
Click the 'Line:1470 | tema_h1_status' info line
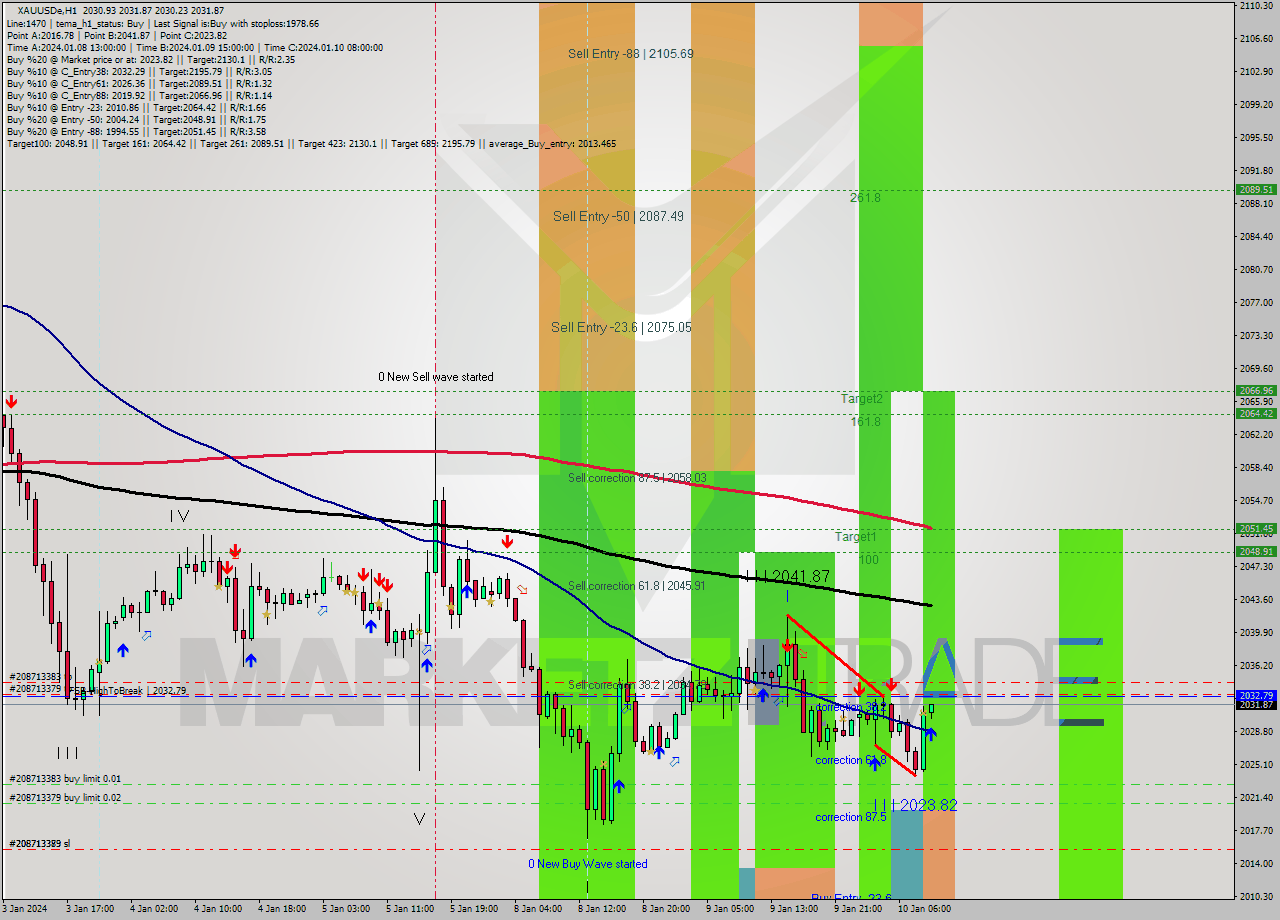[x=163, y=23]
